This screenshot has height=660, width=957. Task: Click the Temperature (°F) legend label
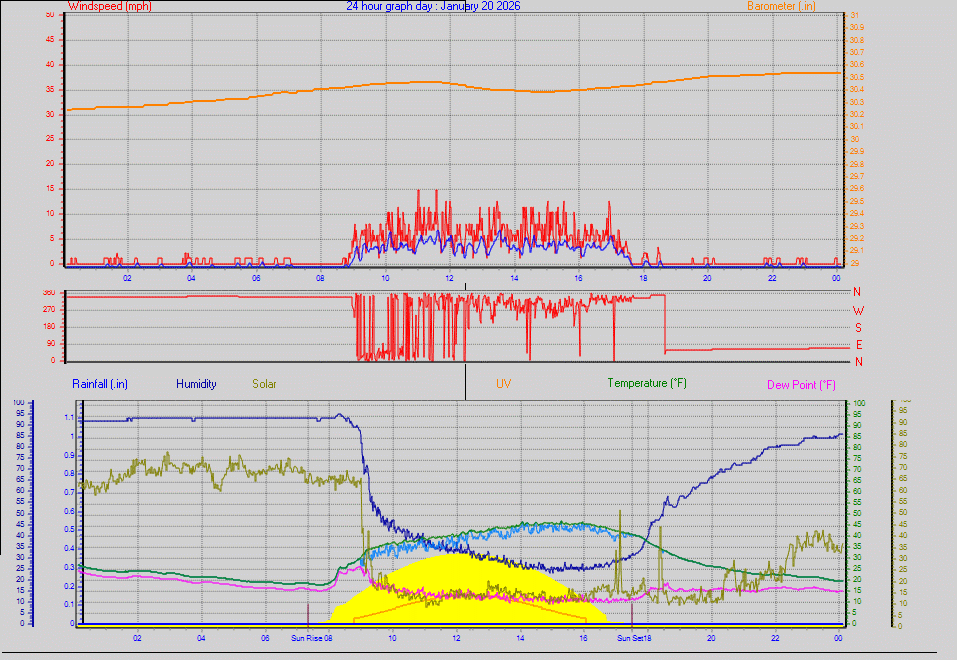(x=647, y=383)
